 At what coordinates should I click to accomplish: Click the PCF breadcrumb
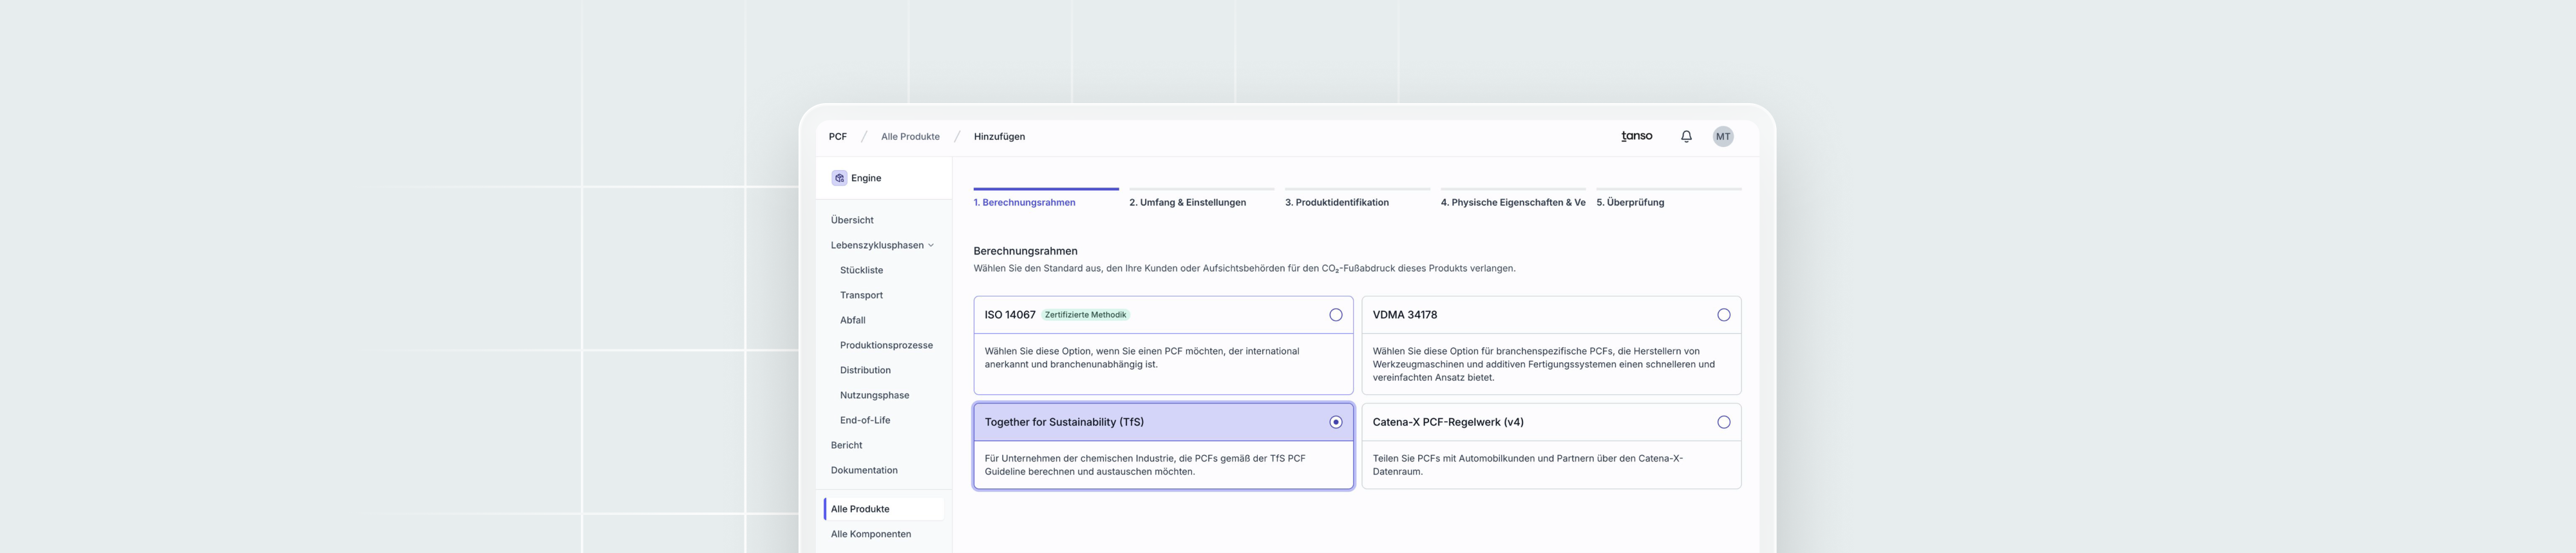[x=837, y=137]
